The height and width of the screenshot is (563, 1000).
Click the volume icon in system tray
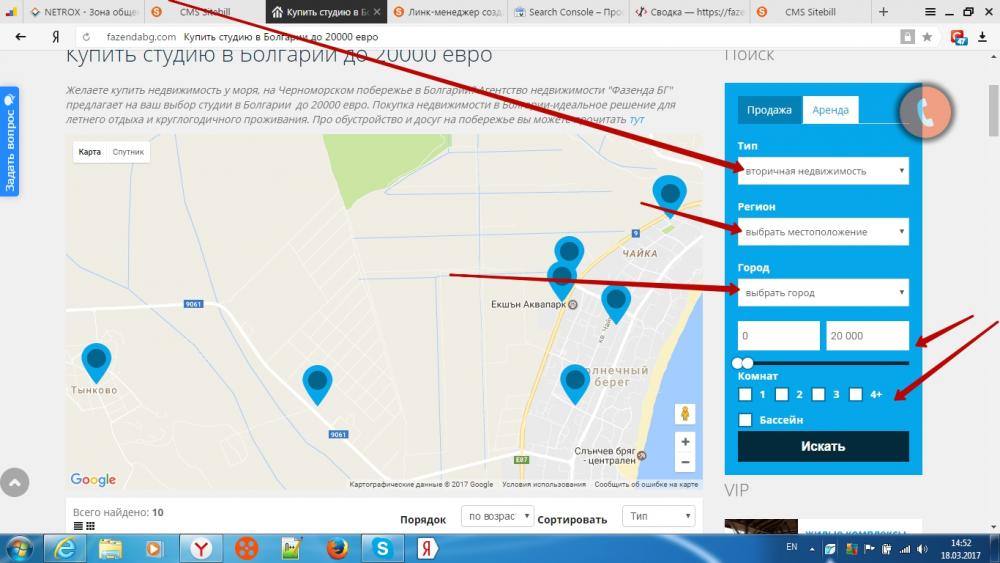coord(922,549)
